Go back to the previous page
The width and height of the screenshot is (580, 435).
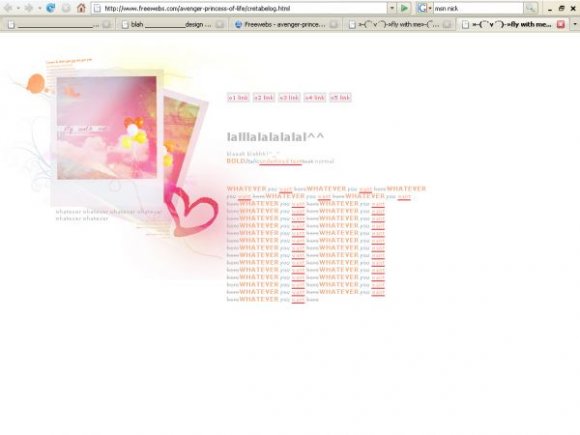click(x=7, y=8)
